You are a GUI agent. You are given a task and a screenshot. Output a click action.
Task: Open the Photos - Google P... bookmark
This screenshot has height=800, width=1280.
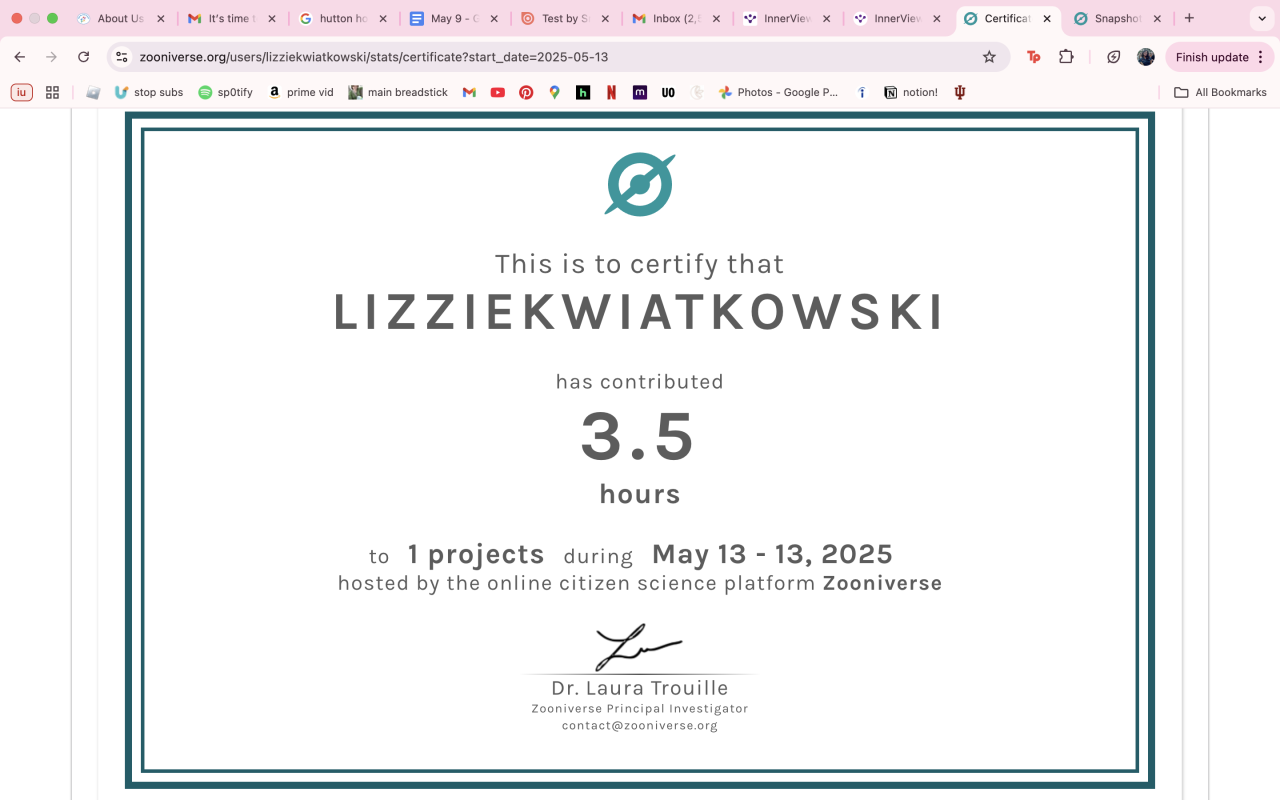[x=779, y=92]
